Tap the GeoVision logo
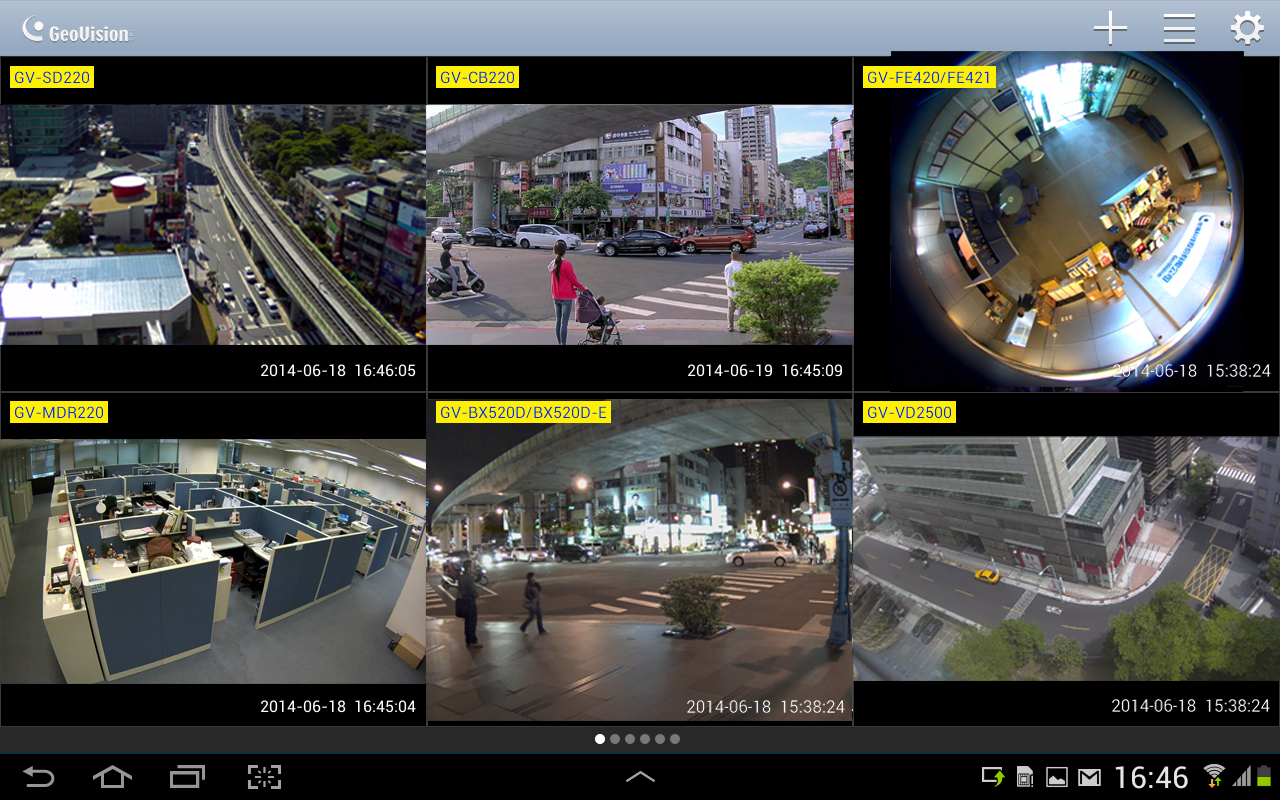 coord(75,27)
